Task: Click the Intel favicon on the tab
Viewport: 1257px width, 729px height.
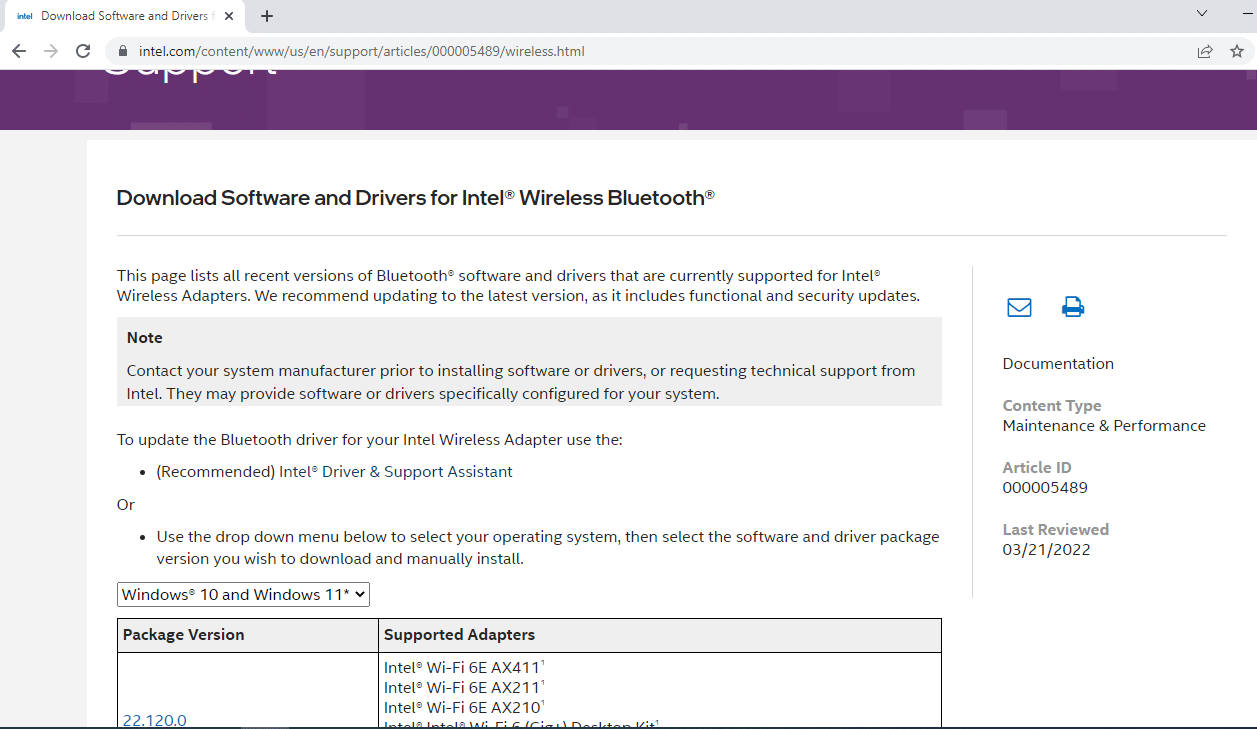Action: 25,16
